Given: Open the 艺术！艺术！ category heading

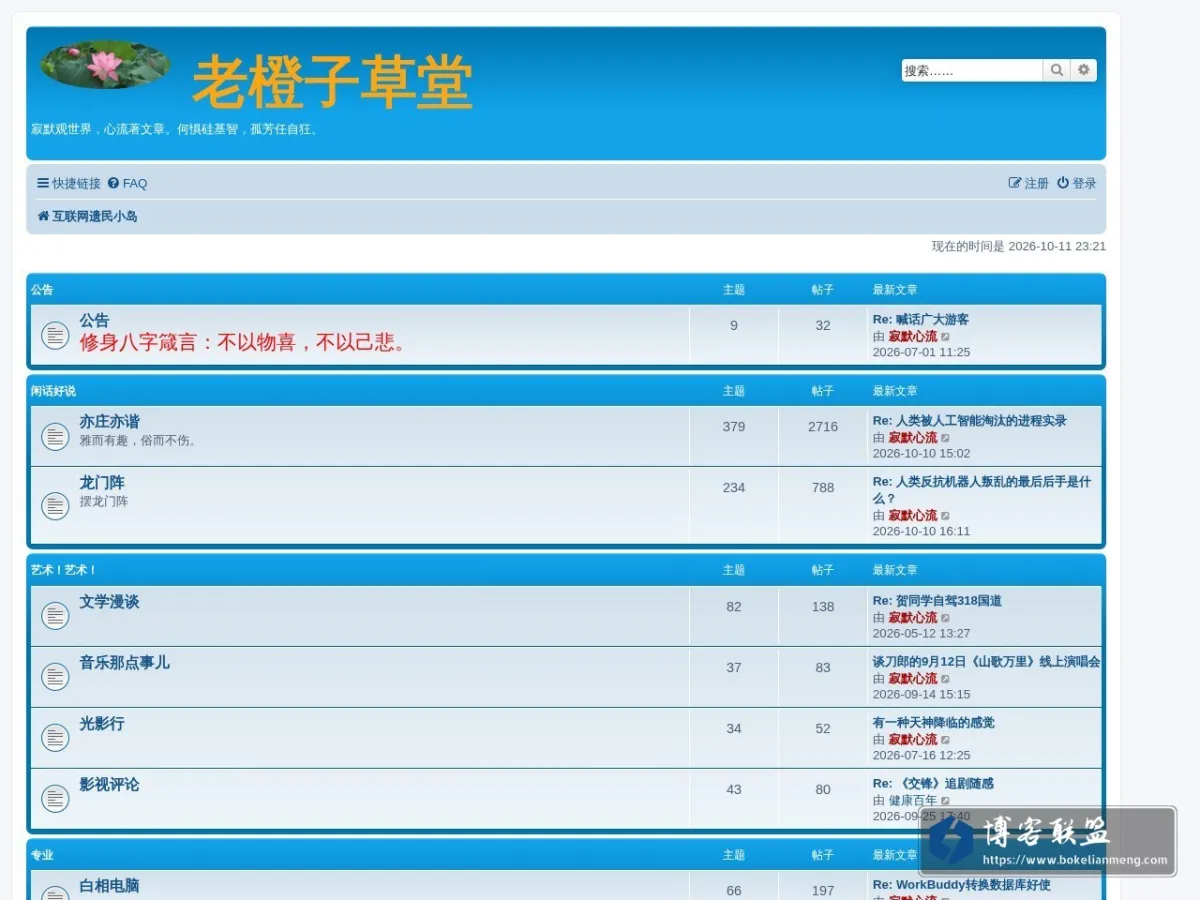Looking at the screenshot, I should 63,570.
